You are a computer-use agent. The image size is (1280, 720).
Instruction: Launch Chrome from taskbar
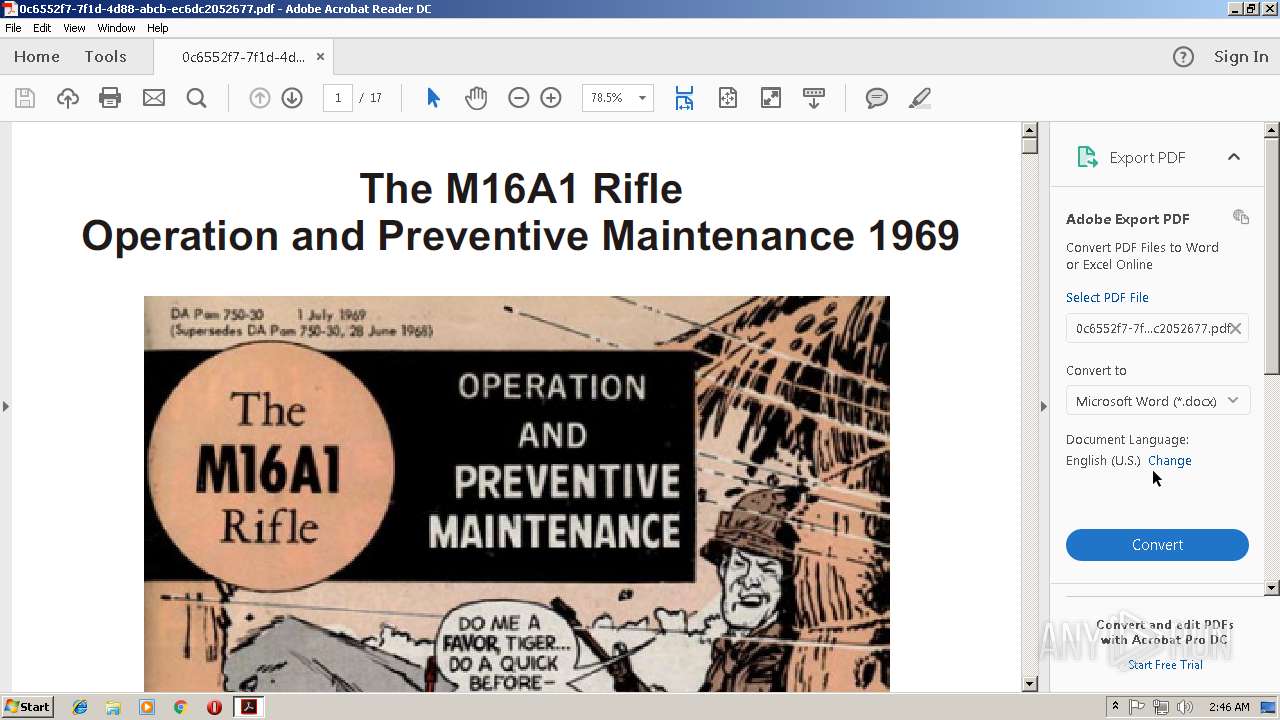tap(180, 707)
